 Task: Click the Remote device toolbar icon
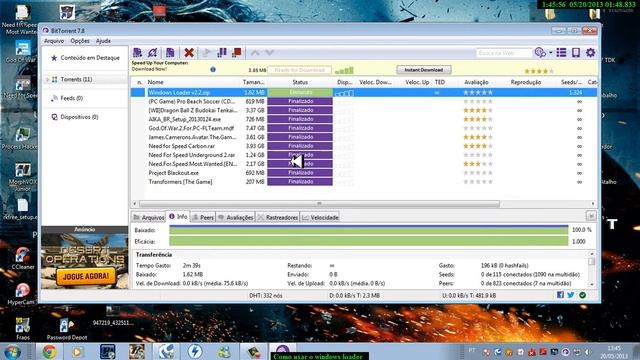click(x=576, y=53)
